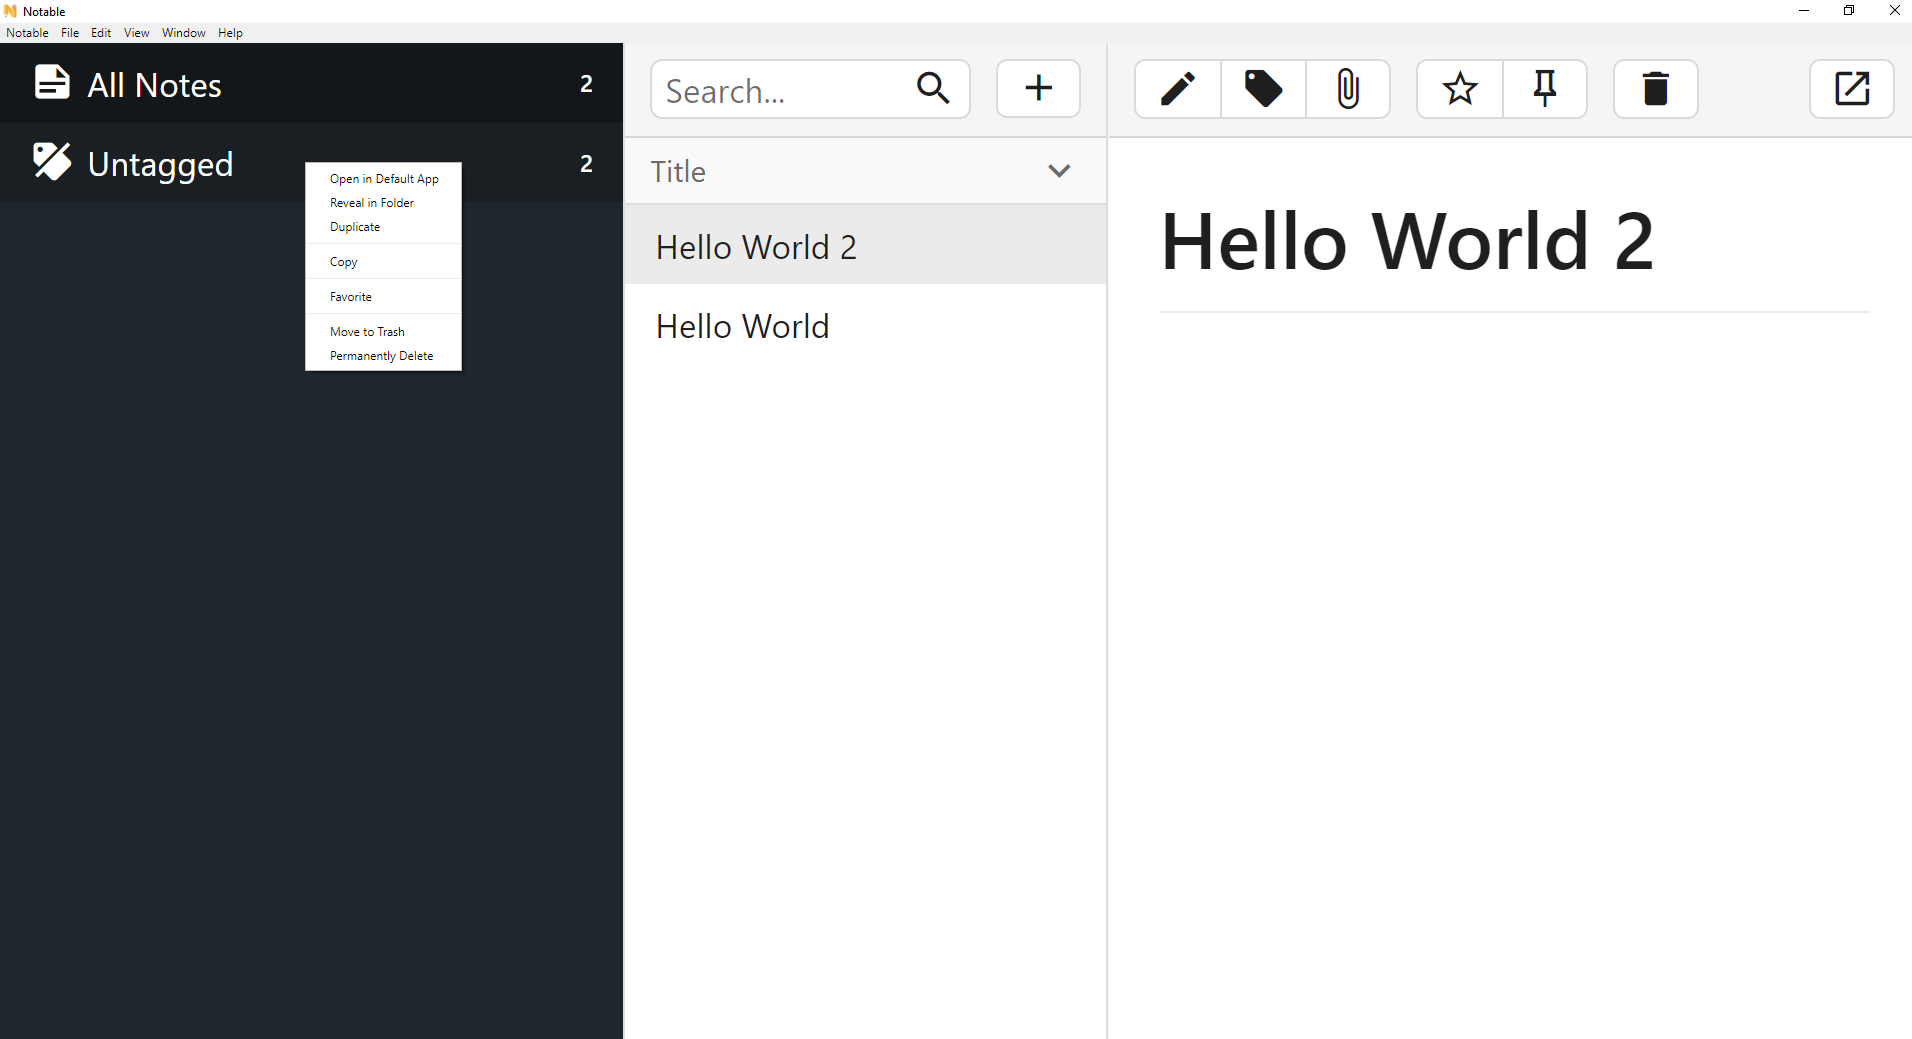Viewport: 1912px width, 1039px height.
Task: Favorite the note using the star icon
Action: point(1459,88)
